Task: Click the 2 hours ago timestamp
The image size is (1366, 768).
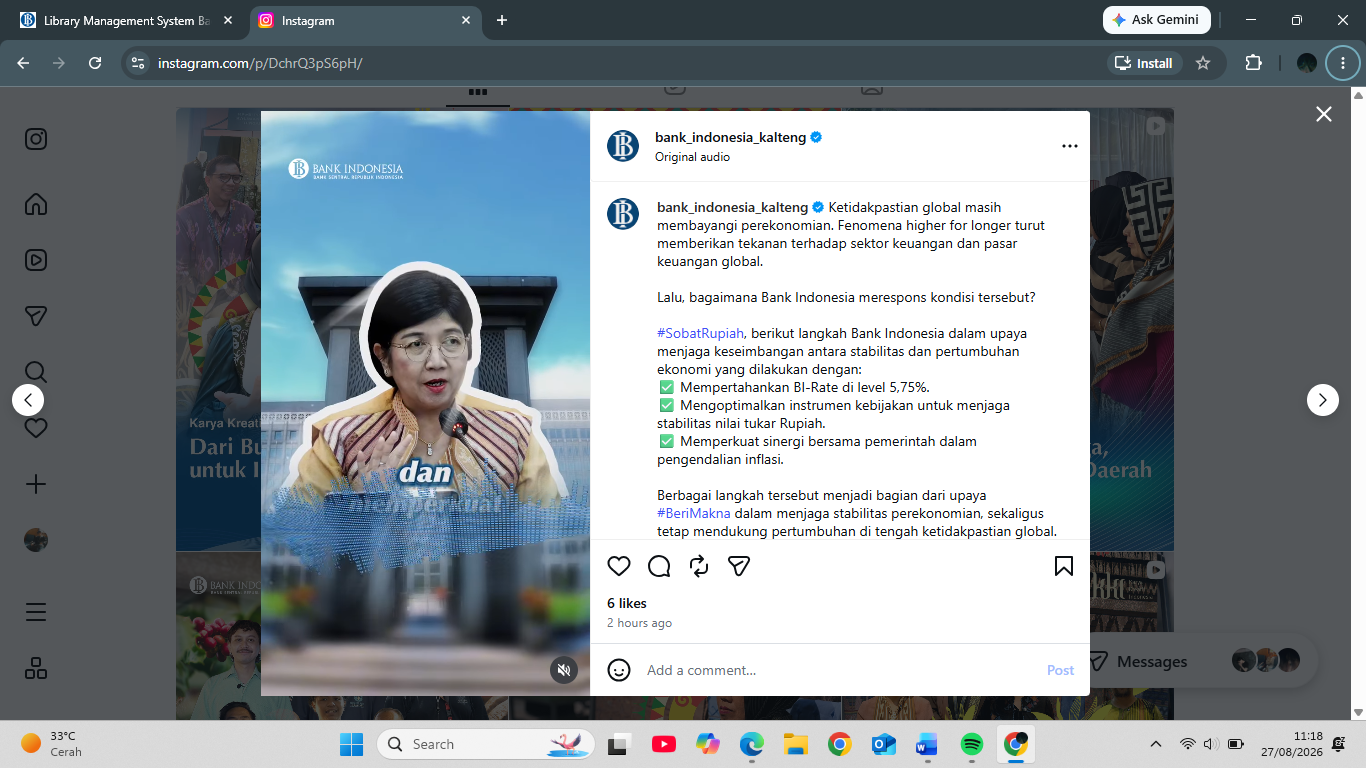Action: 639,623
